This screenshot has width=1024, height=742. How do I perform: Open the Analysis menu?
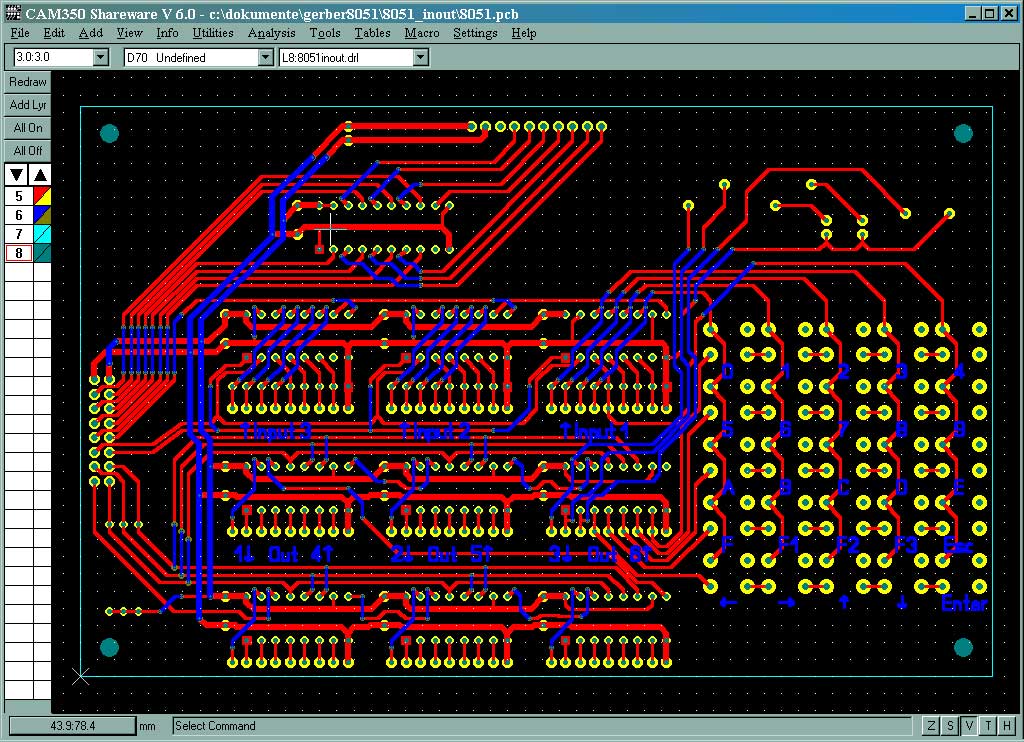(x=272, y=33)
